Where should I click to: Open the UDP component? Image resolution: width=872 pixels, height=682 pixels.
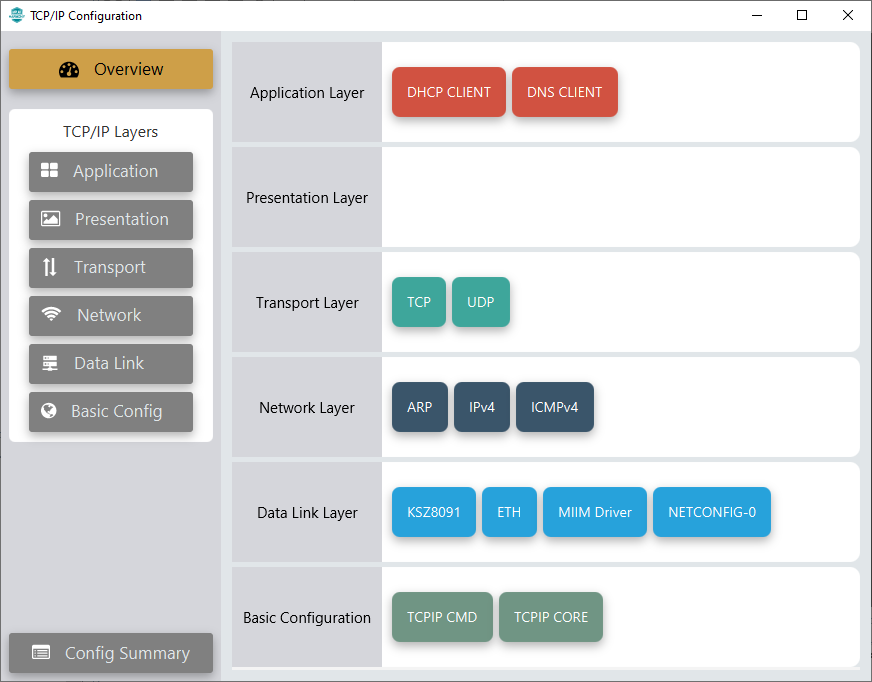click(x=480, y=302)
